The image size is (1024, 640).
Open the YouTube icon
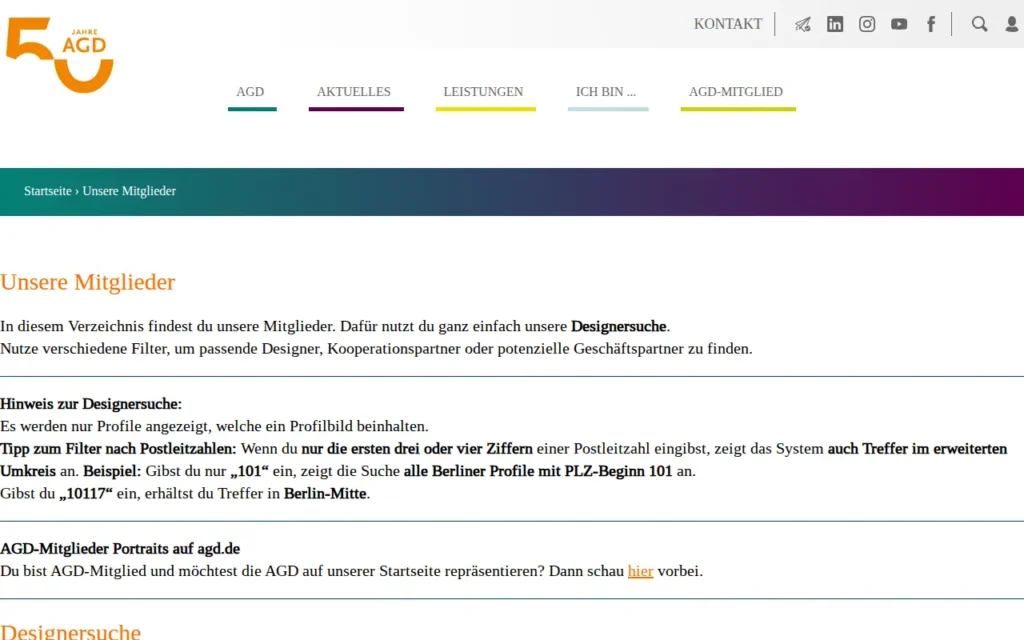click(899, 24)
